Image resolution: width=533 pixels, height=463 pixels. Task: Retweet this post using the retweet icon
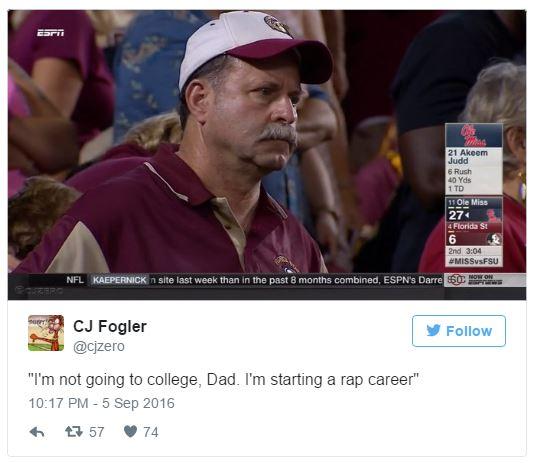(74, 432)
